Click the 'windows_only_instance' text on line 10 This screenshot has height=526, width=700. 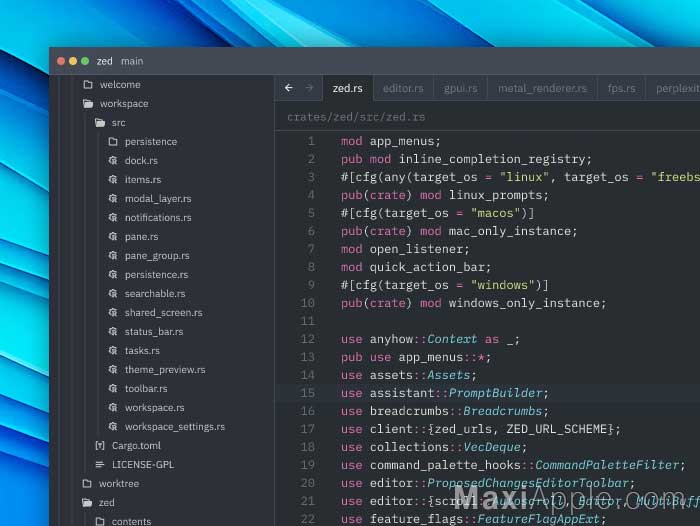tap(524, 303)
